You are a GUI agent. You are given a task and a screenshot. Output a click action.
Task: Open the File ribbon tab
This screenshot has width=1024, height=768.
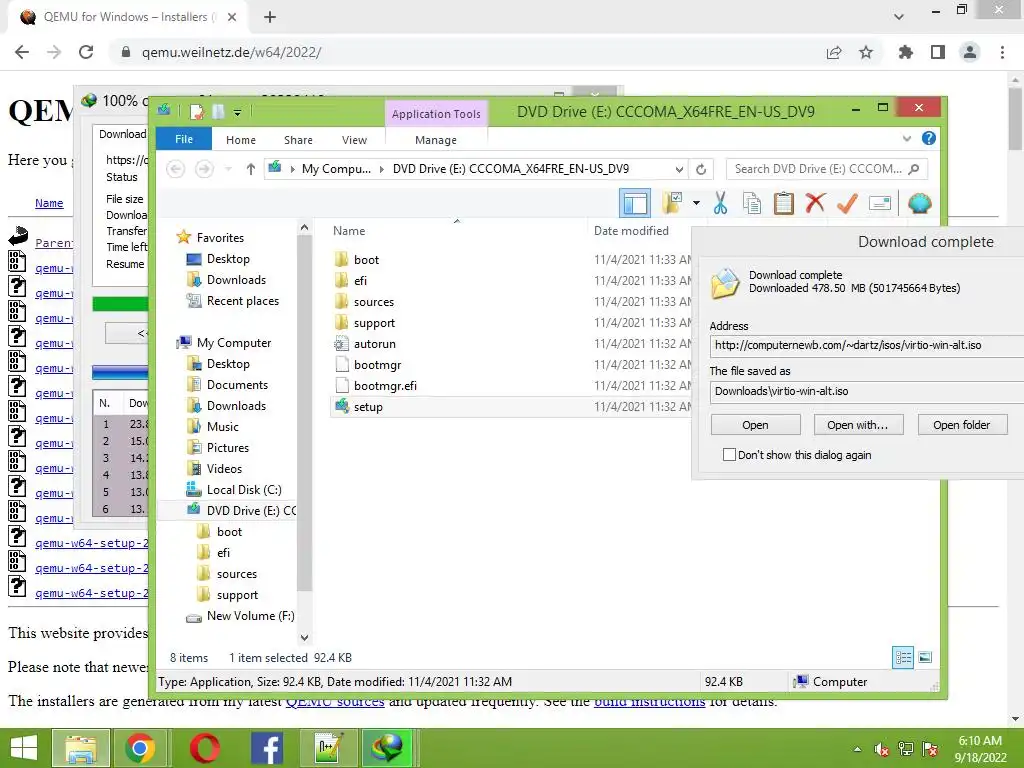[x=184, y=139]
